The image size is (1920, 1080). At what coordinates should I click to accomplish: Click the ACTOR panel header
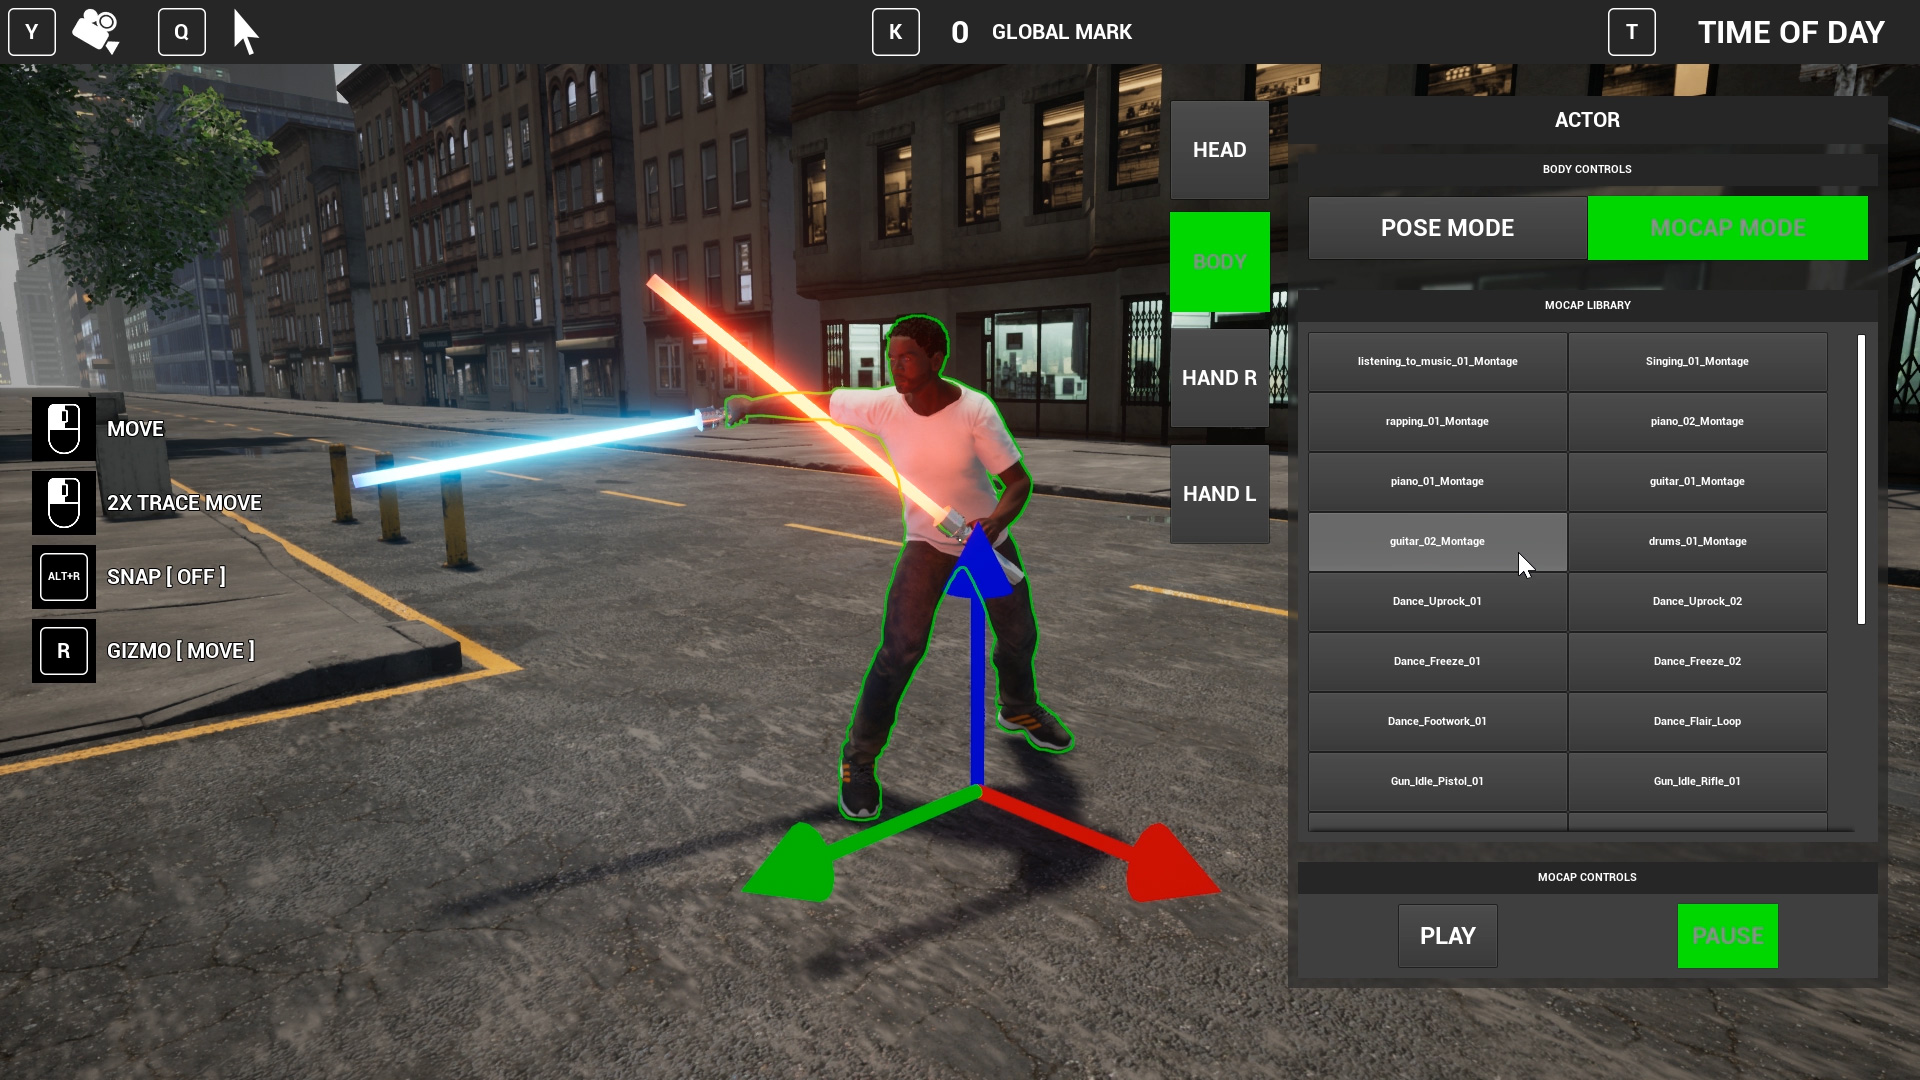click(x=1587, y=120)
